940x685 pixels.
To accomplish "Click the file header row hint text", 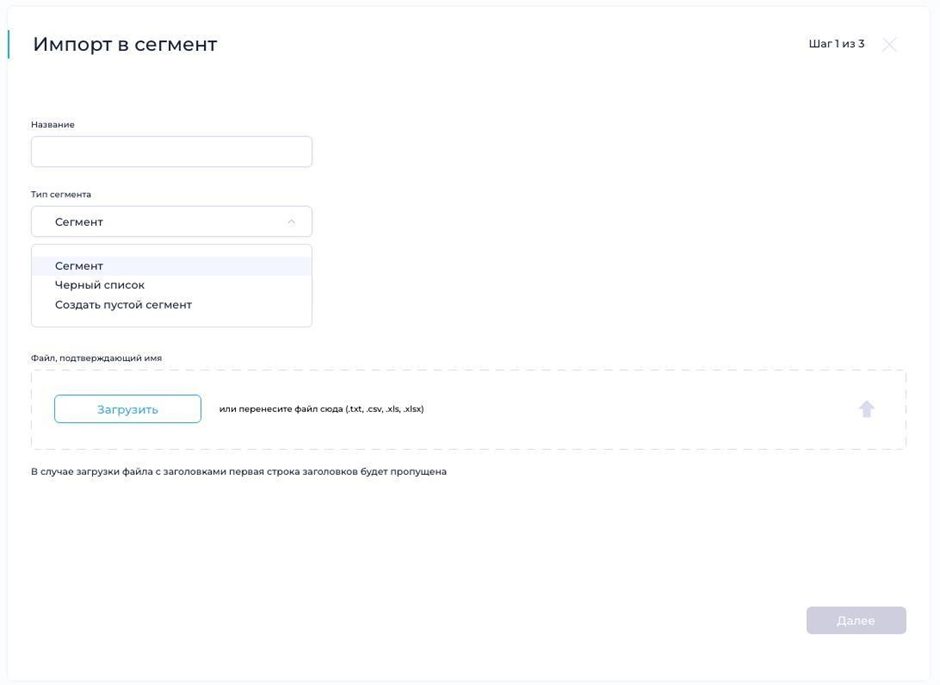I will coord(239,471).
